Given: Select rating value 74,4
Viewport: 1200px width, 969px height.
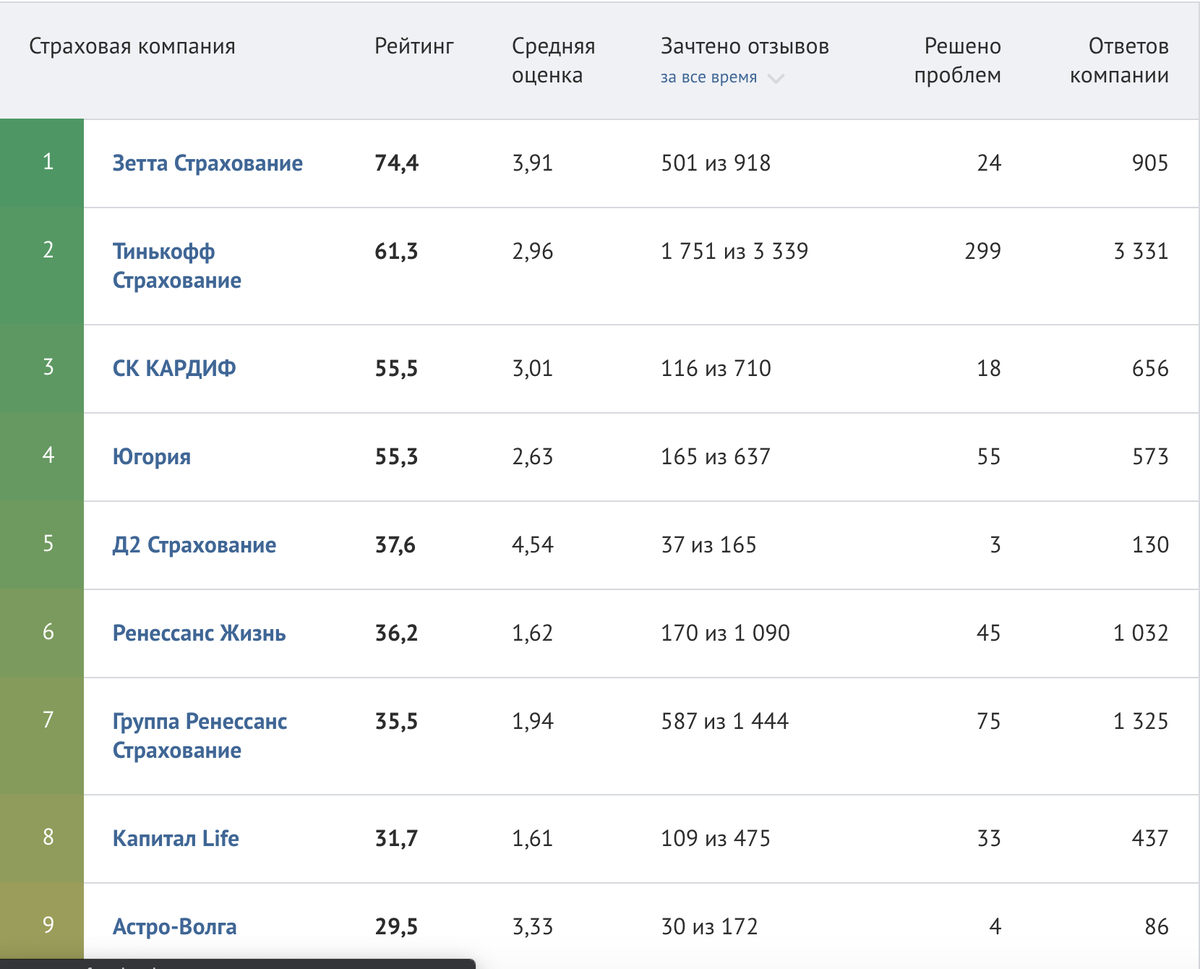Looking at the screenshot, I should (x=396, y=163).
